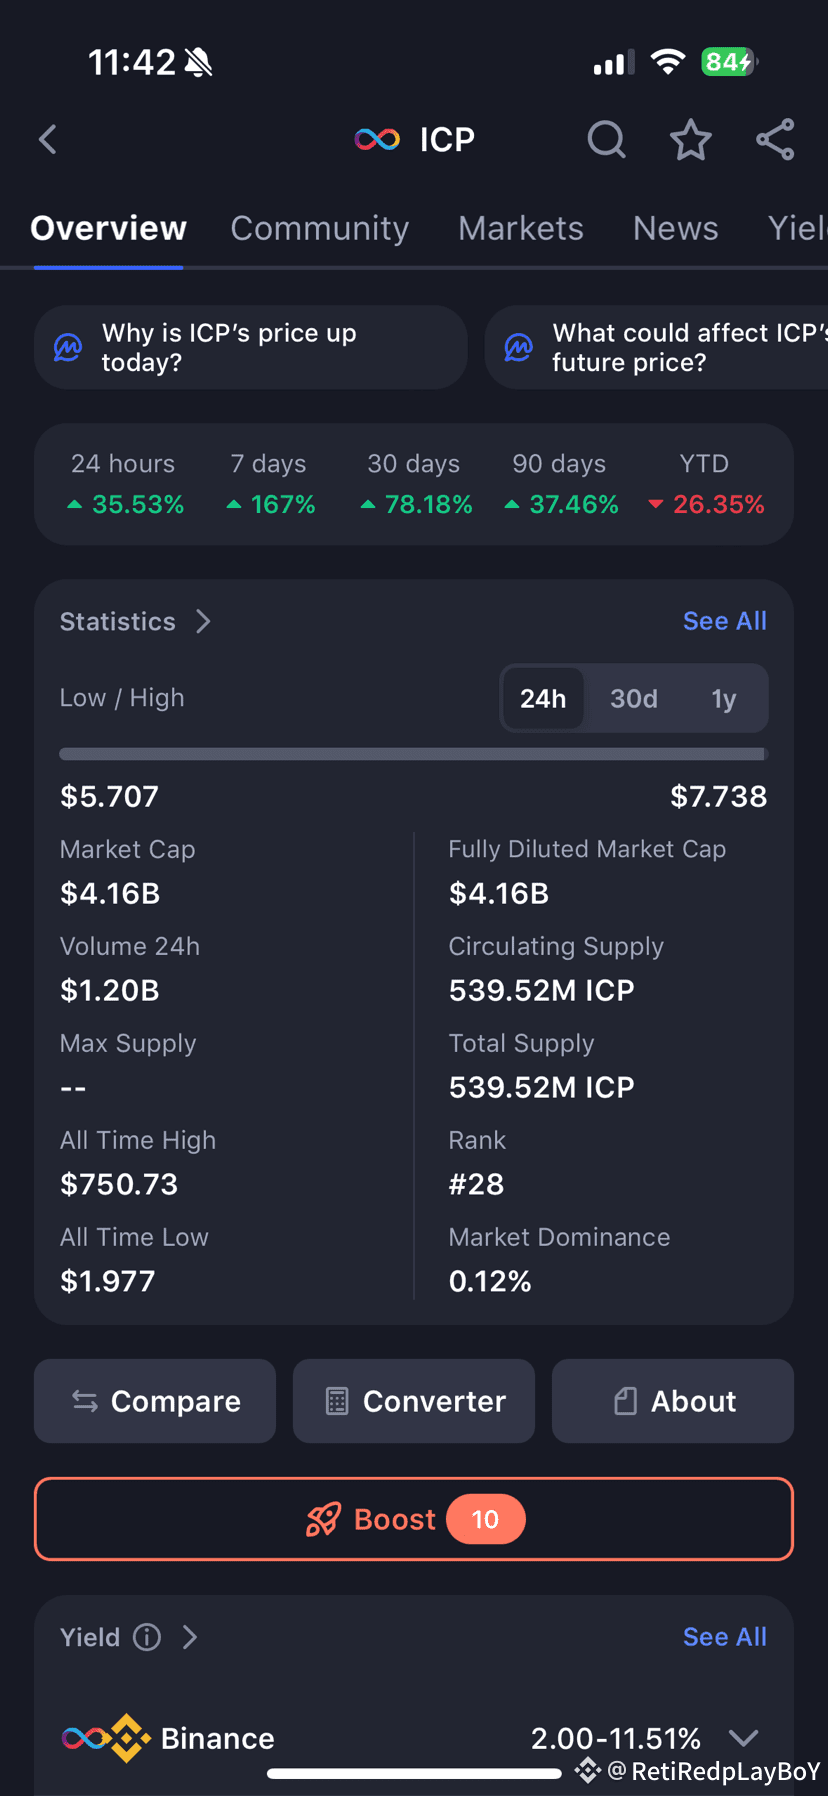Tap the Boost rocket icon
This screenshot has height=1796, width=828.
[323, 1520]
